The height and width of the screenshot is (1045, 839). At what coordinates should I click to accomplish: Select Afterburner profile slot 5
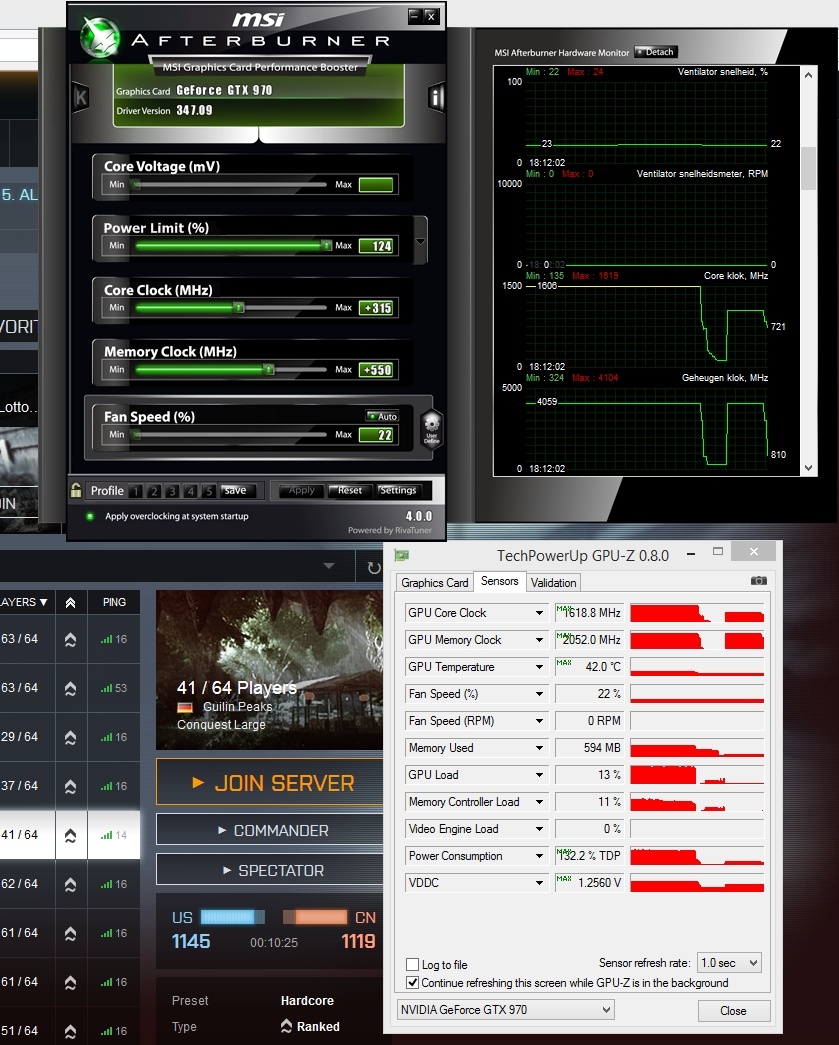[209, 491]
